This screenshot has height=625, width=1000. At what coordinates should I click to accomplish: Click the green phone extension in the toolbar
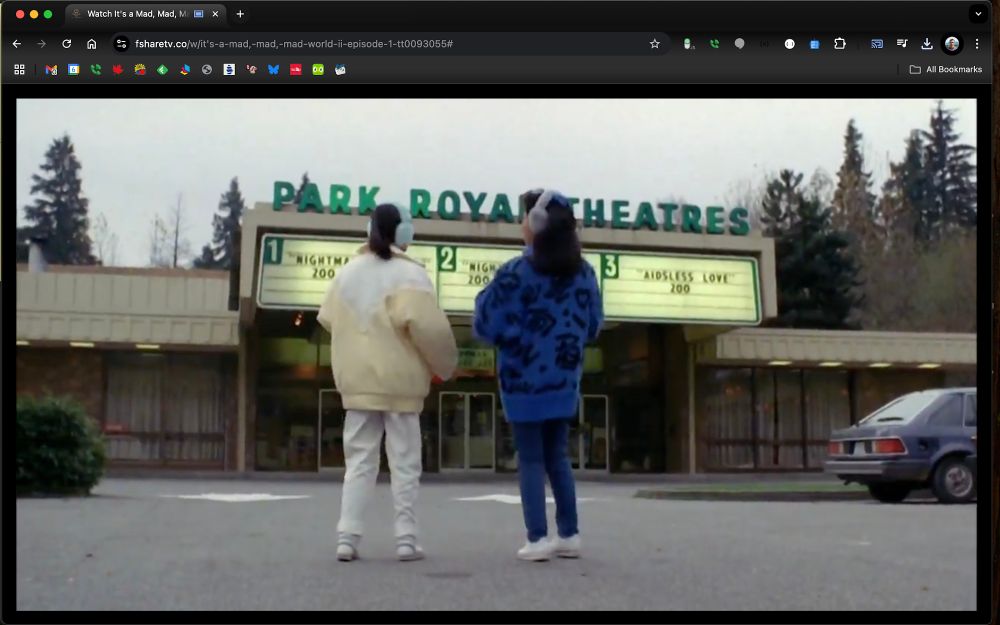[x=714, y=44]
